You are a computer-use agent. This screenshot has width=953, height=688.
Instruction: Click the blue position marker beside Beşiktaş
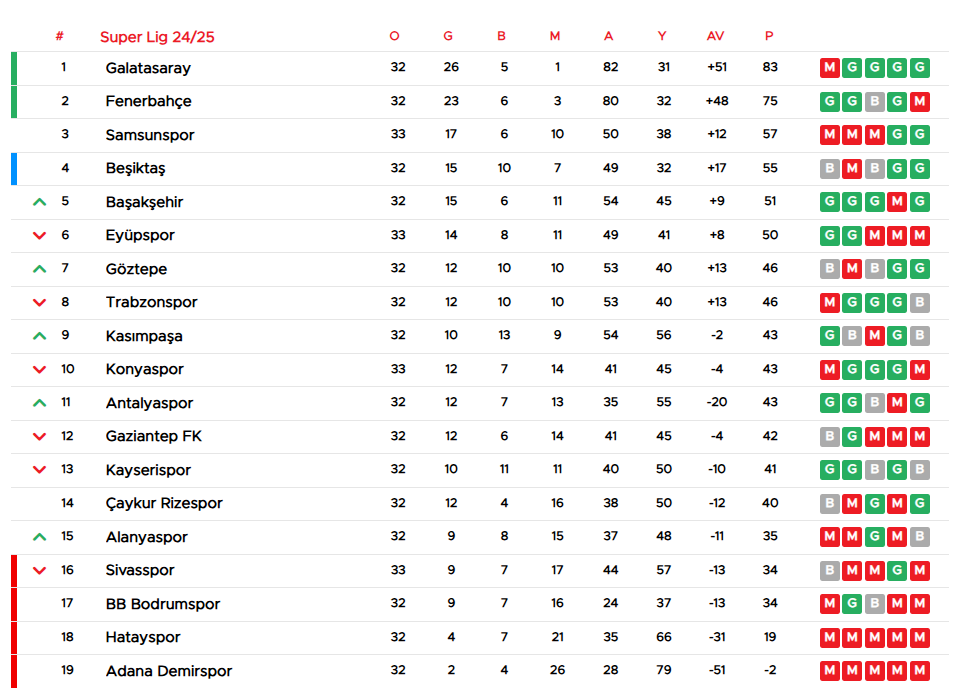(14, 168)
